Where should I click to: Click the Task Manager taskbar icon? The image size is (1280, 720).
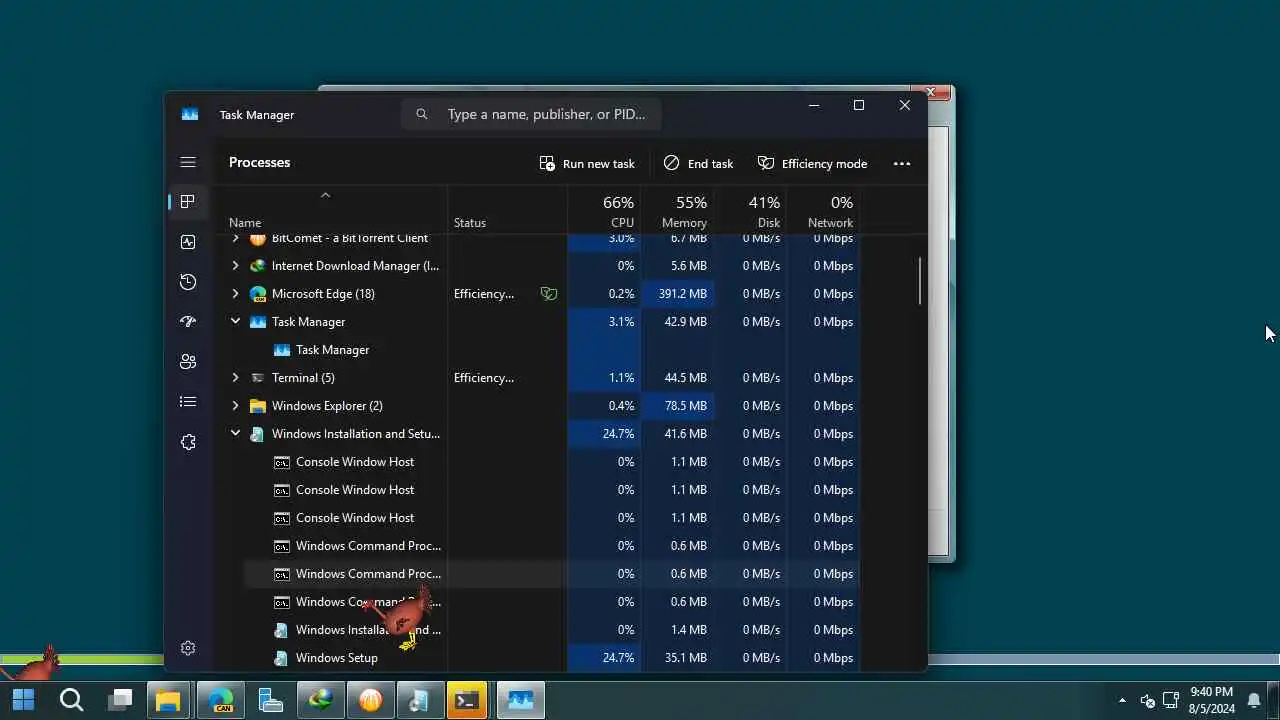click(520, 700)
